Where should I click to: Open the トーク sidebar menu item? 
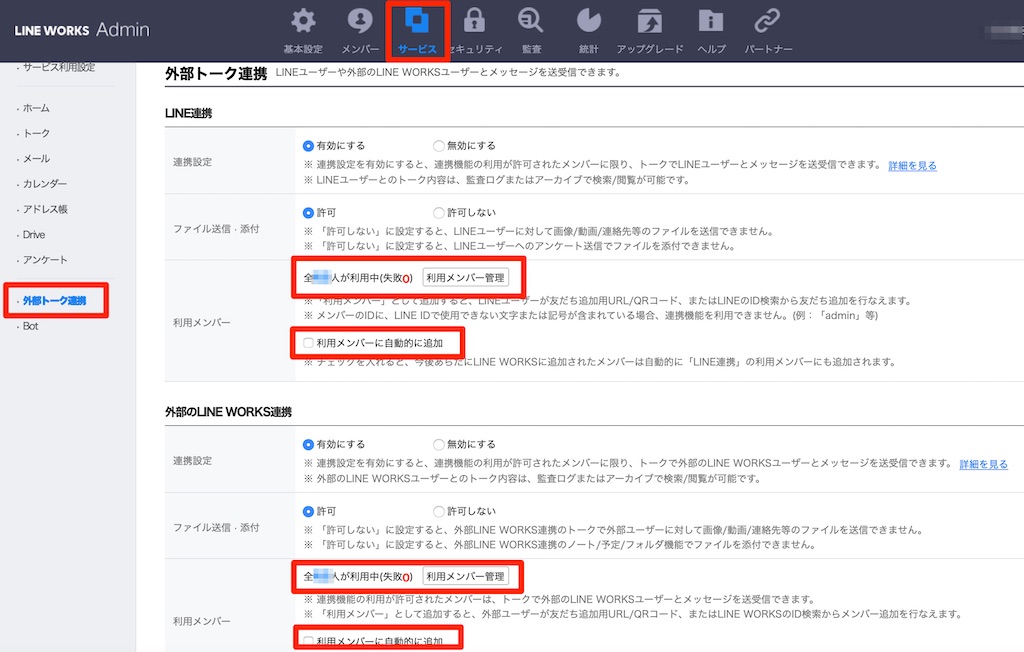coord(36,133)
